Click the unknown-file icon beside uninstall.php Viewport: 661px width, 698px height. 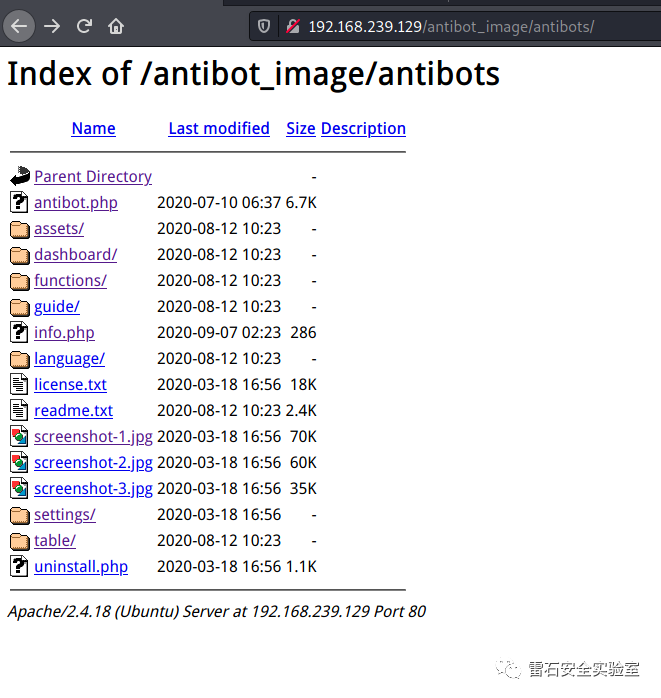tap(19, 566)
